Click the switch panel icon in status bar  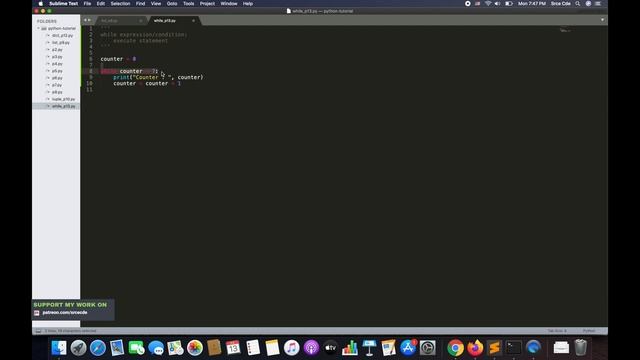pos(38,331)
